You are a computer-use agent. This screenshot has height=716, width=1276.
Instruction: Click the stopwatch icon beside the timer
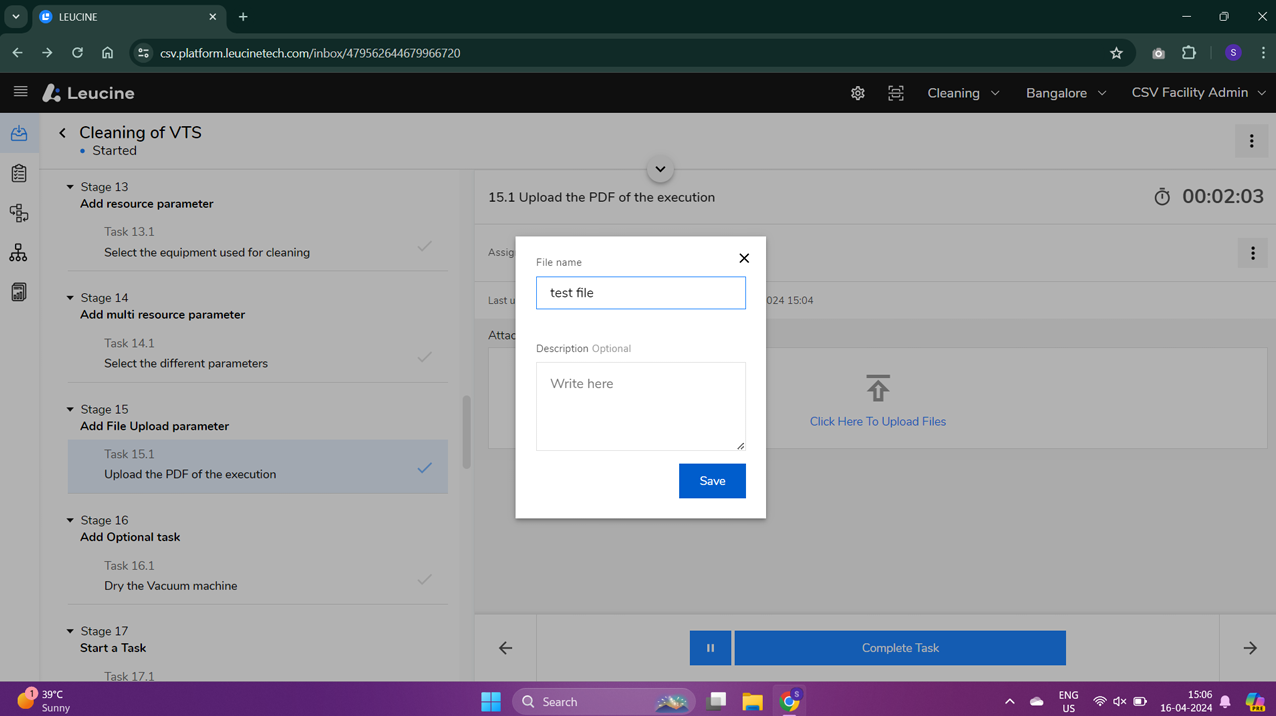pyautogui.click(x=1162, y=197)
